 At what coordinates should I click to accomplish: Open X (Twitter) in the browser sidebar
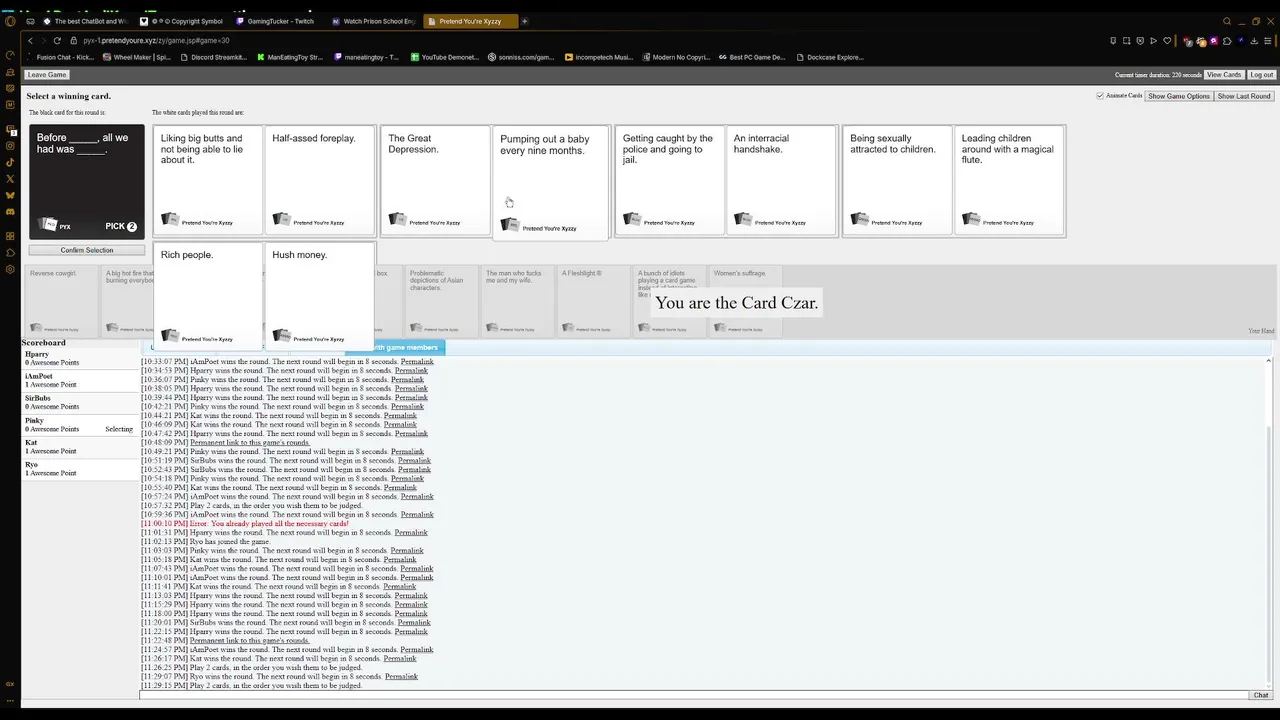[x=10, y=179]
